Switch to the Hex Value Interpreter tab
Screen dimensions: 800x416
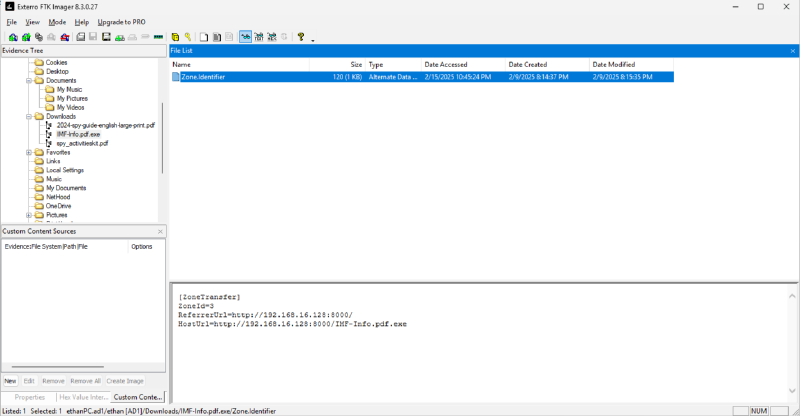coord(83,397)
